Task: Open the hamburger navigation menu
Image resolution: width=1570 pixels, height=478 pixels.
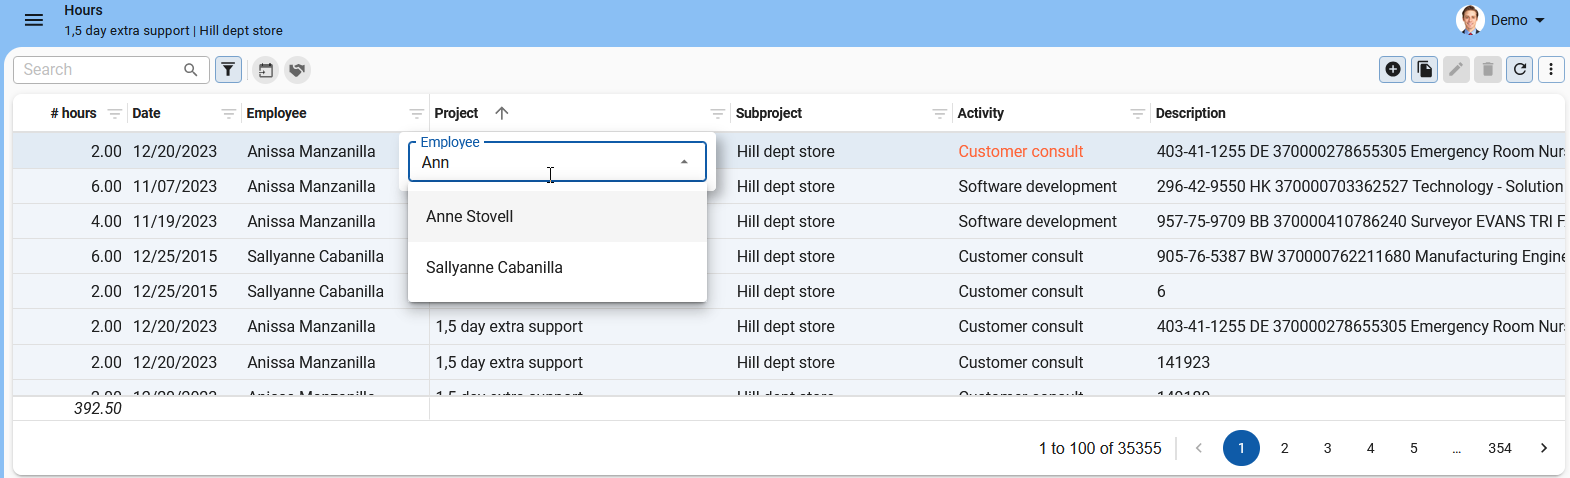Action: click(33, 20)
